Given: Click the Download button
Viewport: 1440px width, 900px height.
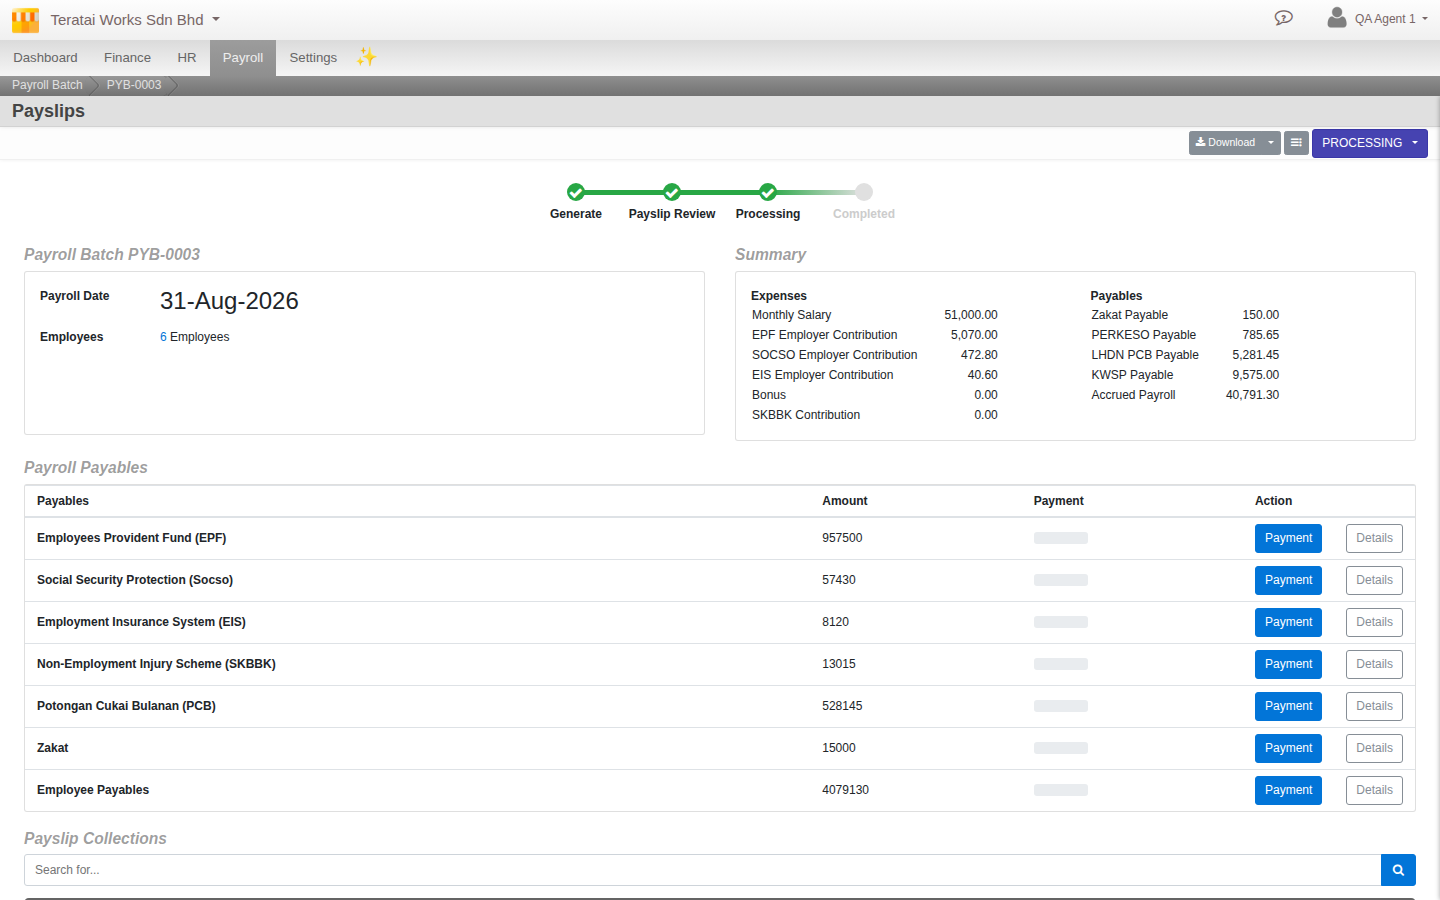Looking at the screenshot, I should coord(1225,143).
